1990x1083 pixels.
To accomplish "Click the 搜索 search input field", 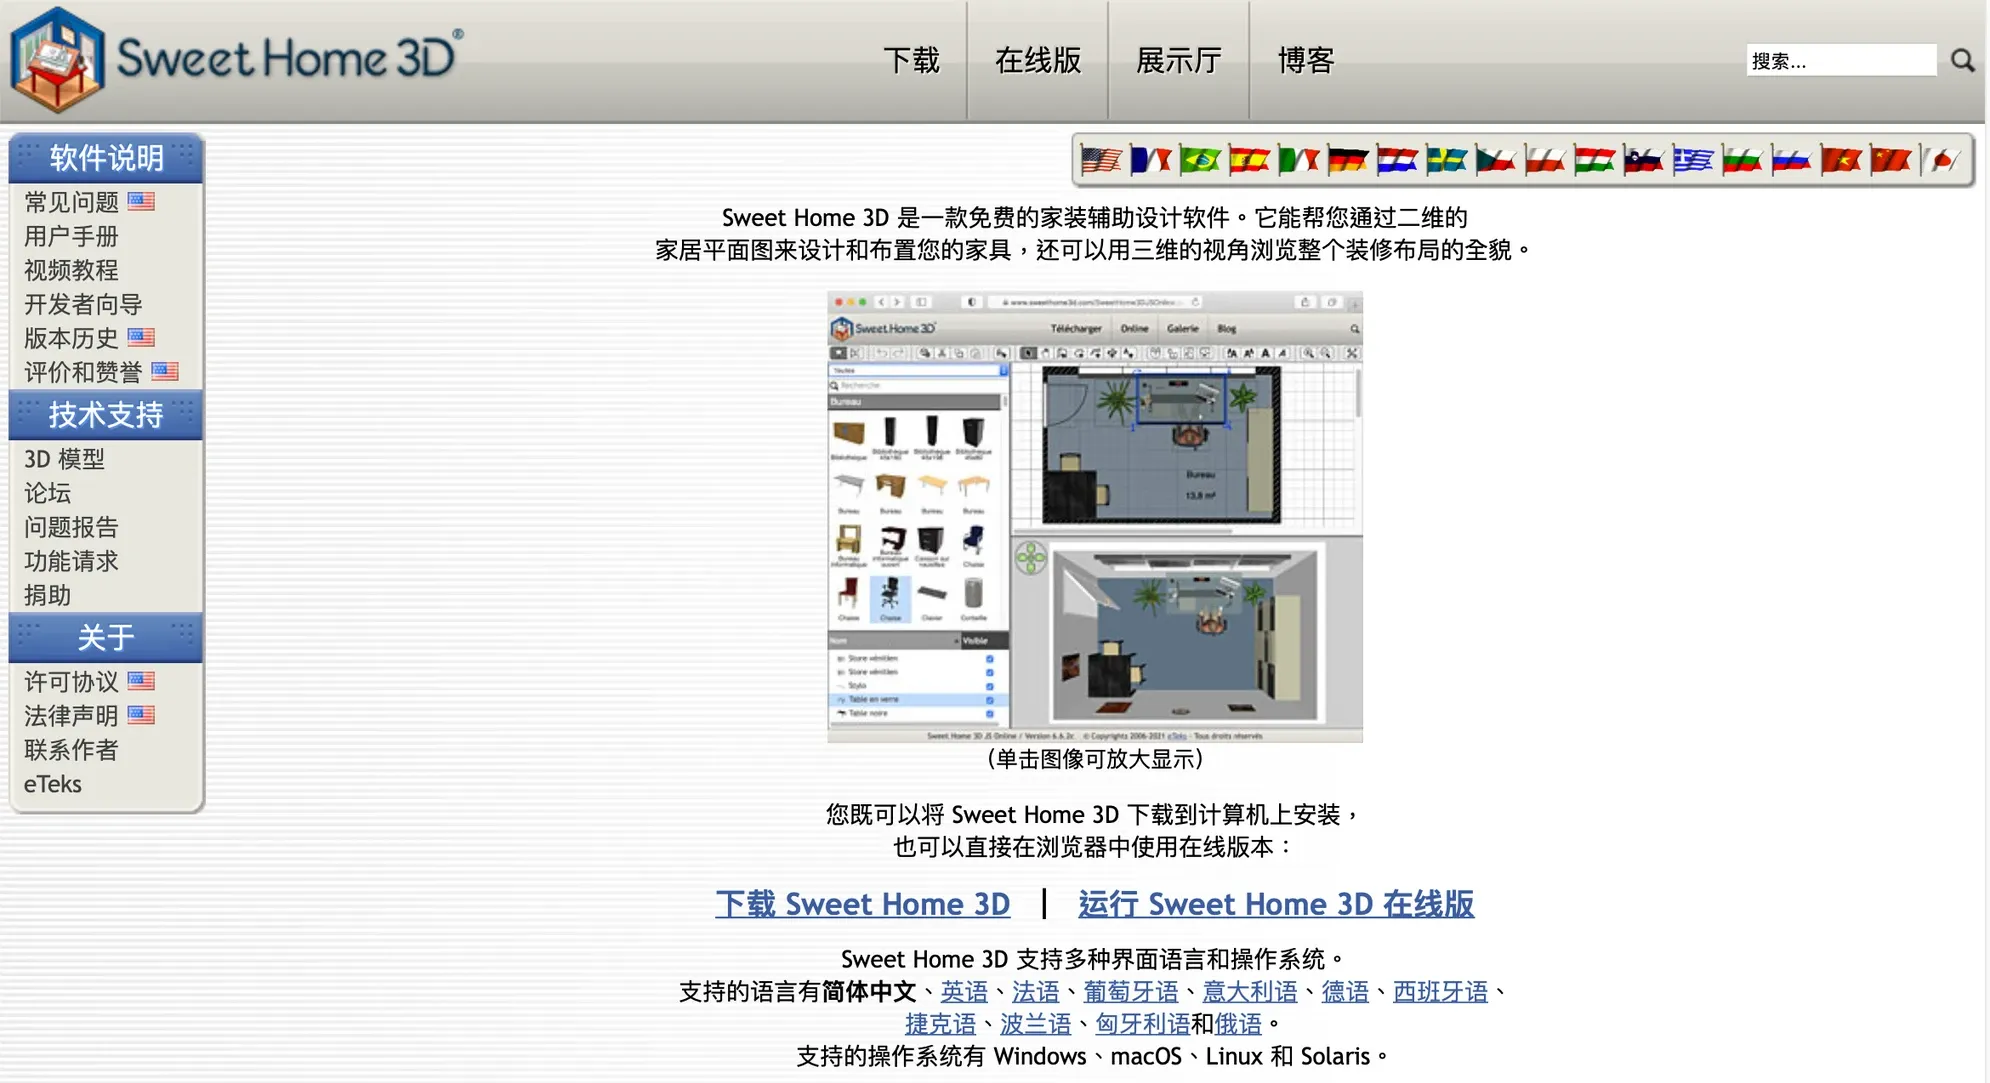I will tap(1841, 61).
